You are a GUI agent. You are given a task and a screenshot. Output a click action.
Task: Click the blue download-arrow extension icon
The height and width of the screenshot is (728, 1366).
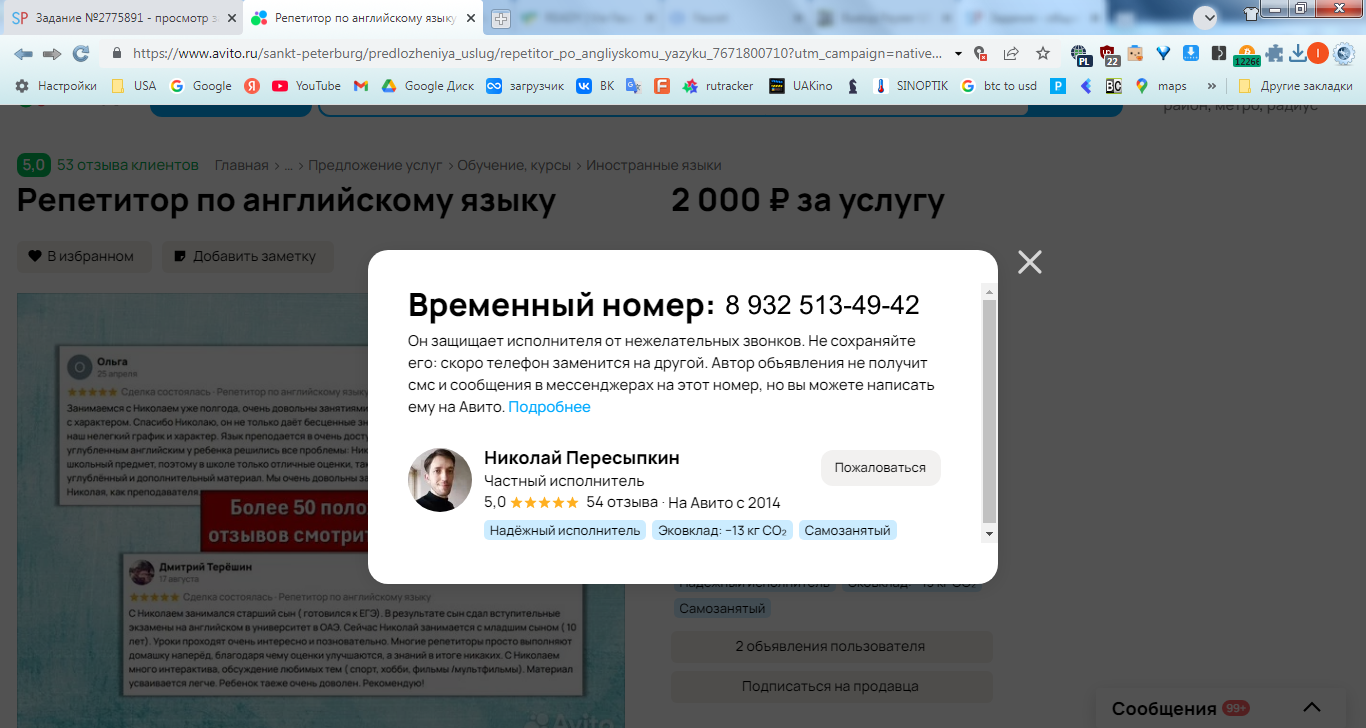click(1191, 53)
